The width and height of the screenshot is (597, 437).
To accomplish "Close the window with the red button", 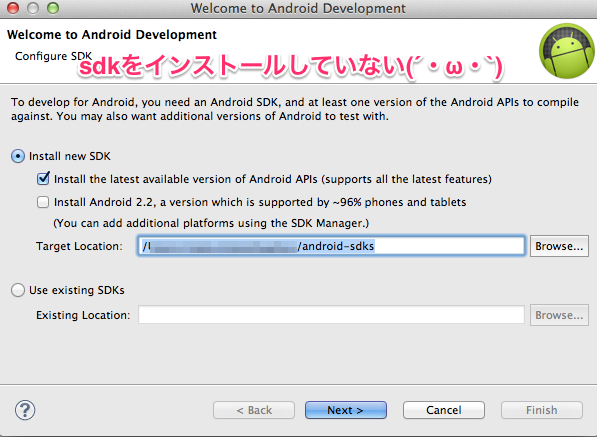I will [13, 8].
